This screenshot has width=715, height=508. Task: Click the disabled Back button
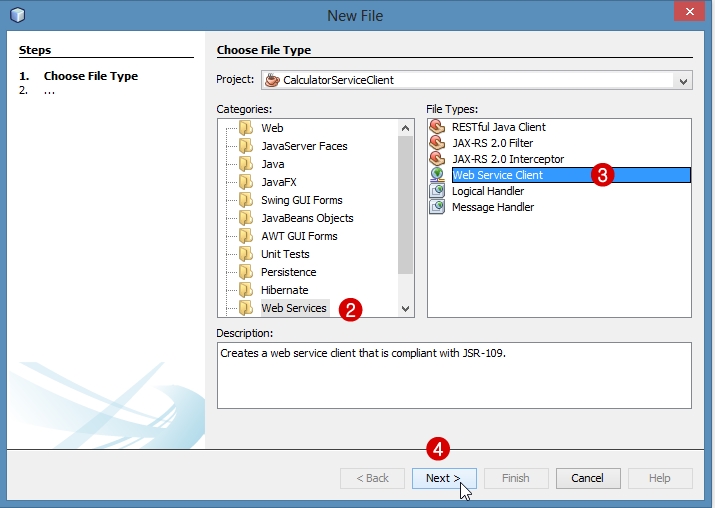372,478
